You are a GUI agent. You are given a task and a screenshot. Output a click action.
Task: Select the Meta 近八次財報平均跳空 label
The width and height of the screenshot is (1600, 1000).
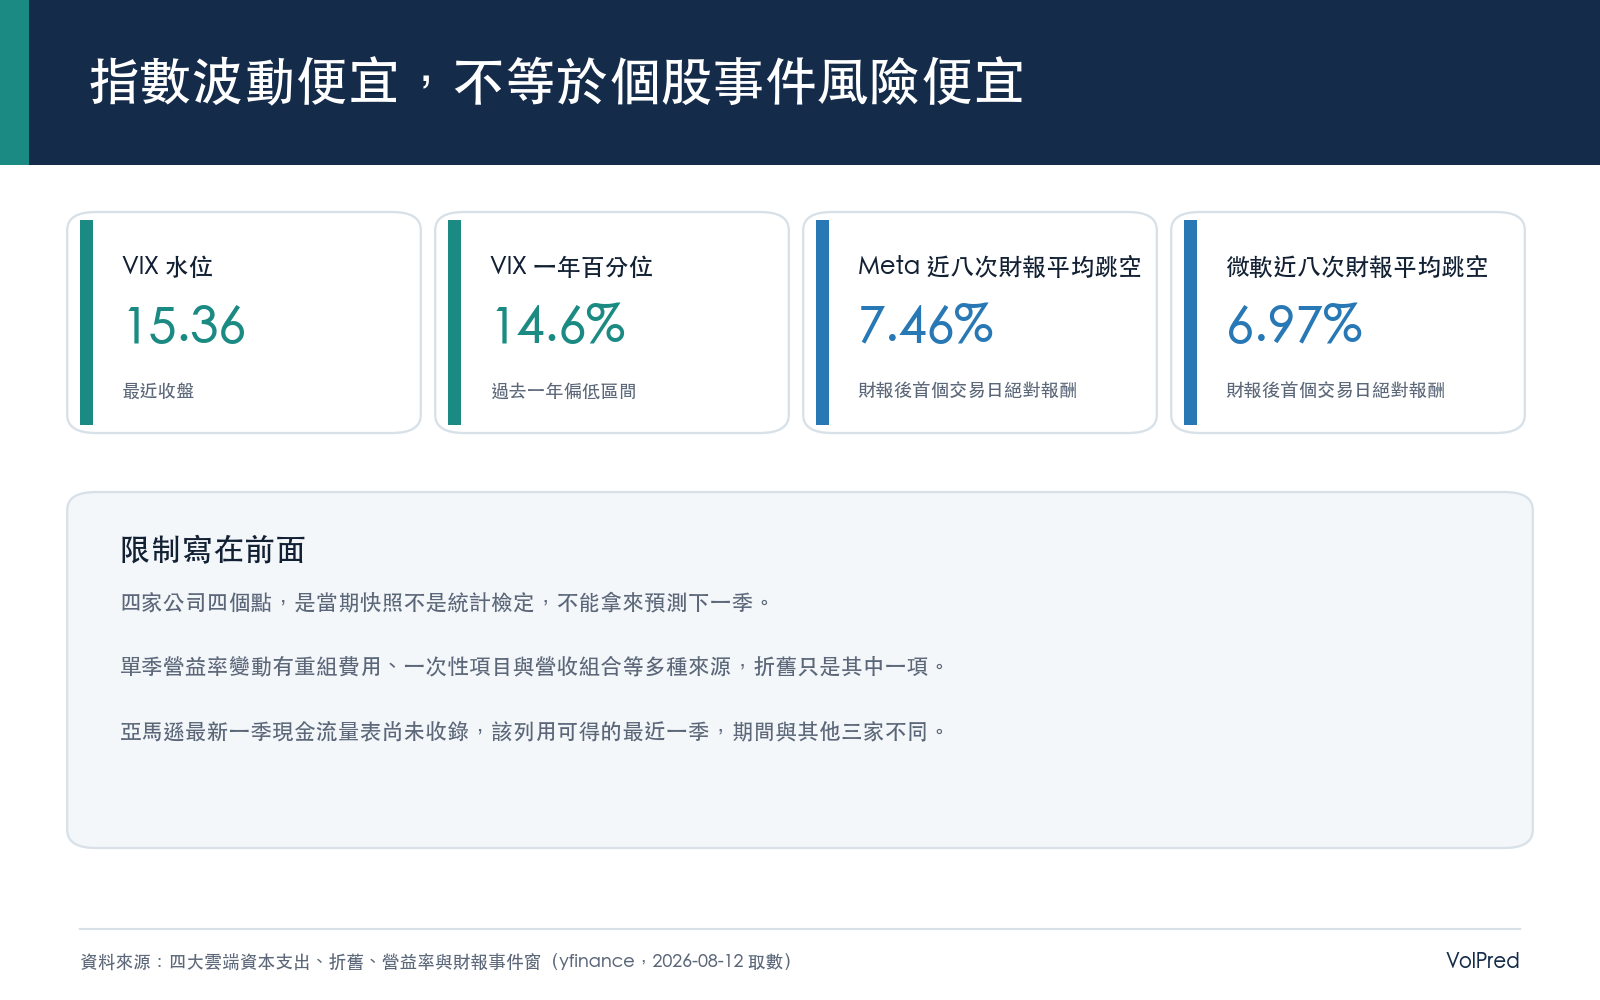coord(999,267)
